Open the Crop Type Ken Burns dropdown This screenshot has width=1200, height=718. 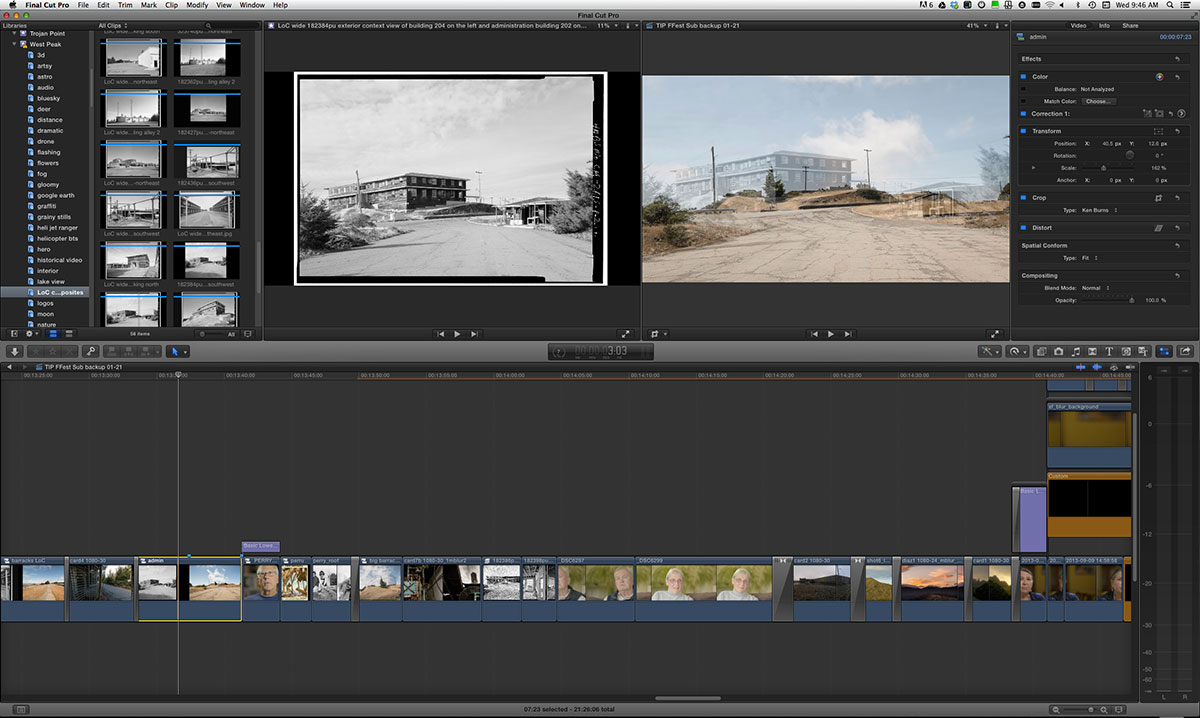pyautogui.click(x=1101, y=210)
